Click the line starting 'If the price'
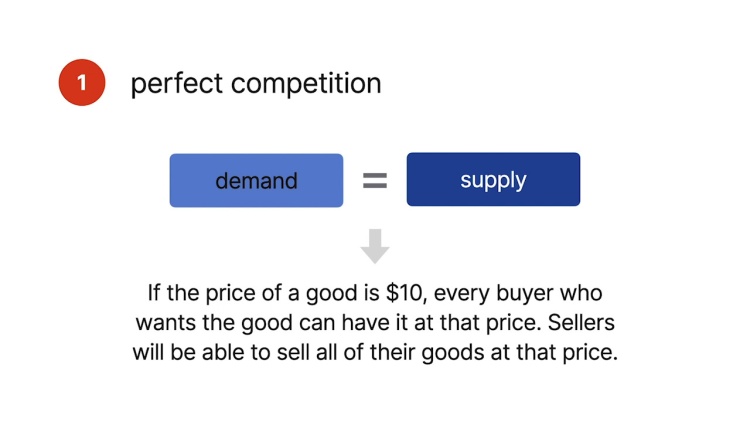This screenshot has height=422, width=750. click(375, 293)
